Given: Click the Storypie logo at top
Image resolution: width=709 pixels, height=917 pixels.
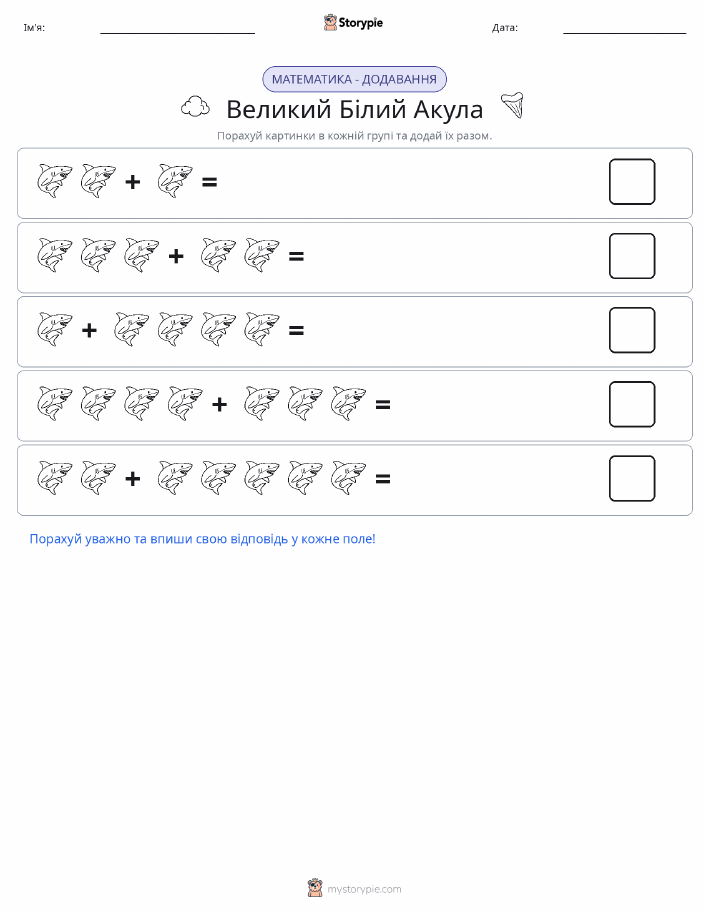Looking at the screenshot, I should click(353, 23).
